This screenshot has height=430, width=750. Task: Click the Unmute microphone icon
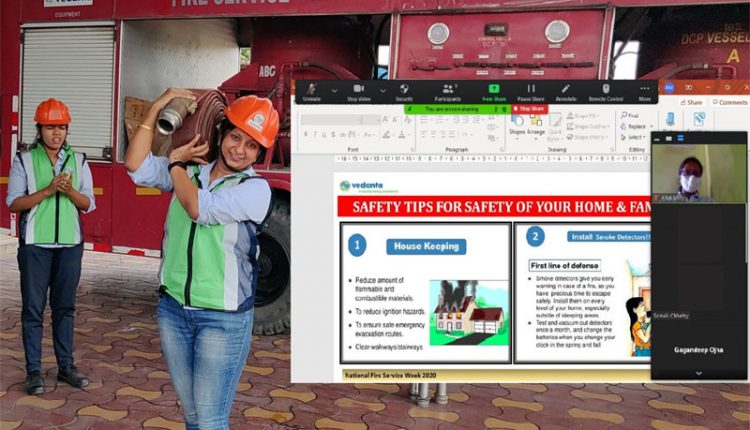tap(311, 90)
